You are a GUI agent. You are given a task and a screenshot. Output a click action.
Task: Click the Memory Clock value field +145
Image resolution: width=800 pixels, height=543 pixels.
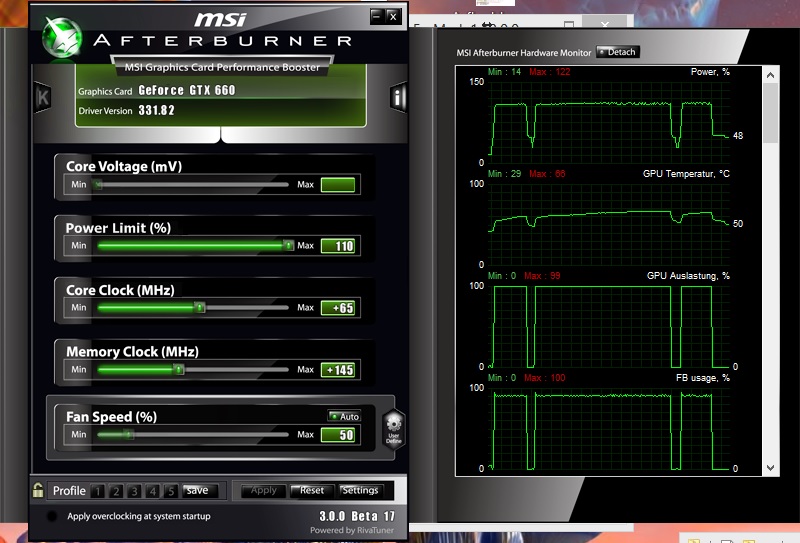point(338,369)
